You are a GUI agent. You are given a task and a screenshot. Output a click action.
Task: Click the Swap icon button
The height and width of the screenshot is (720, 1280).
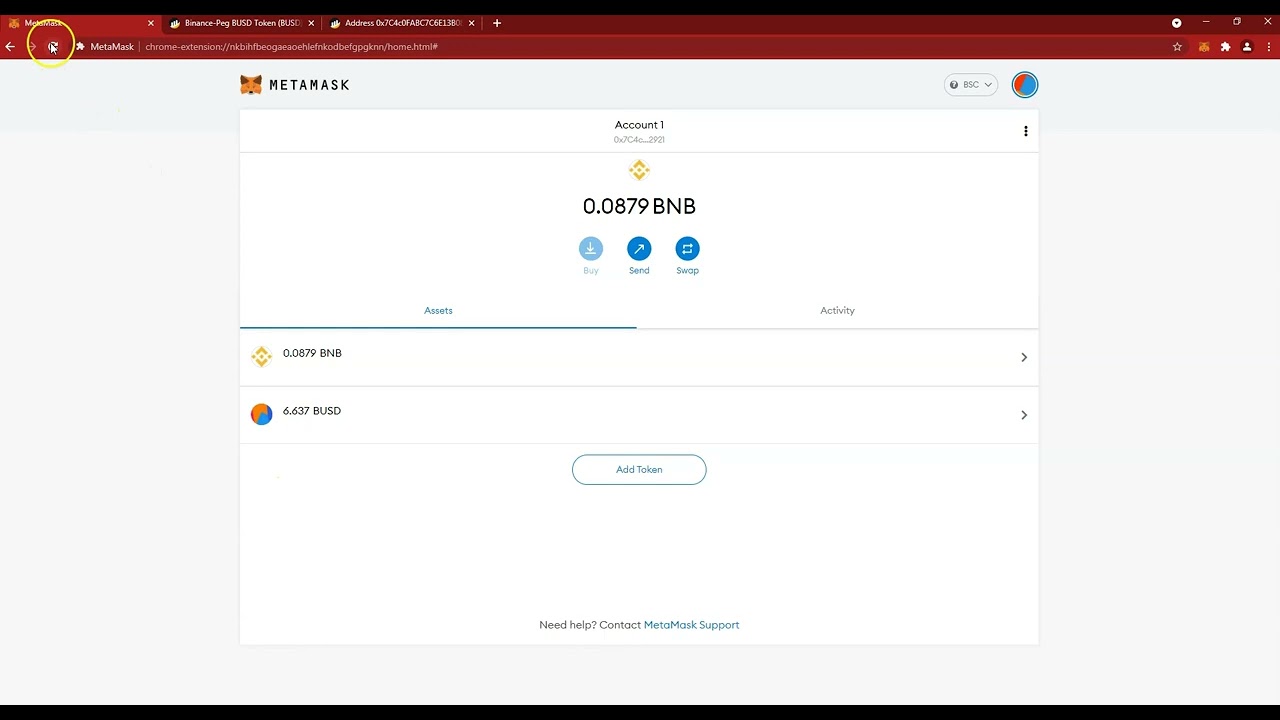coord(687,248)
